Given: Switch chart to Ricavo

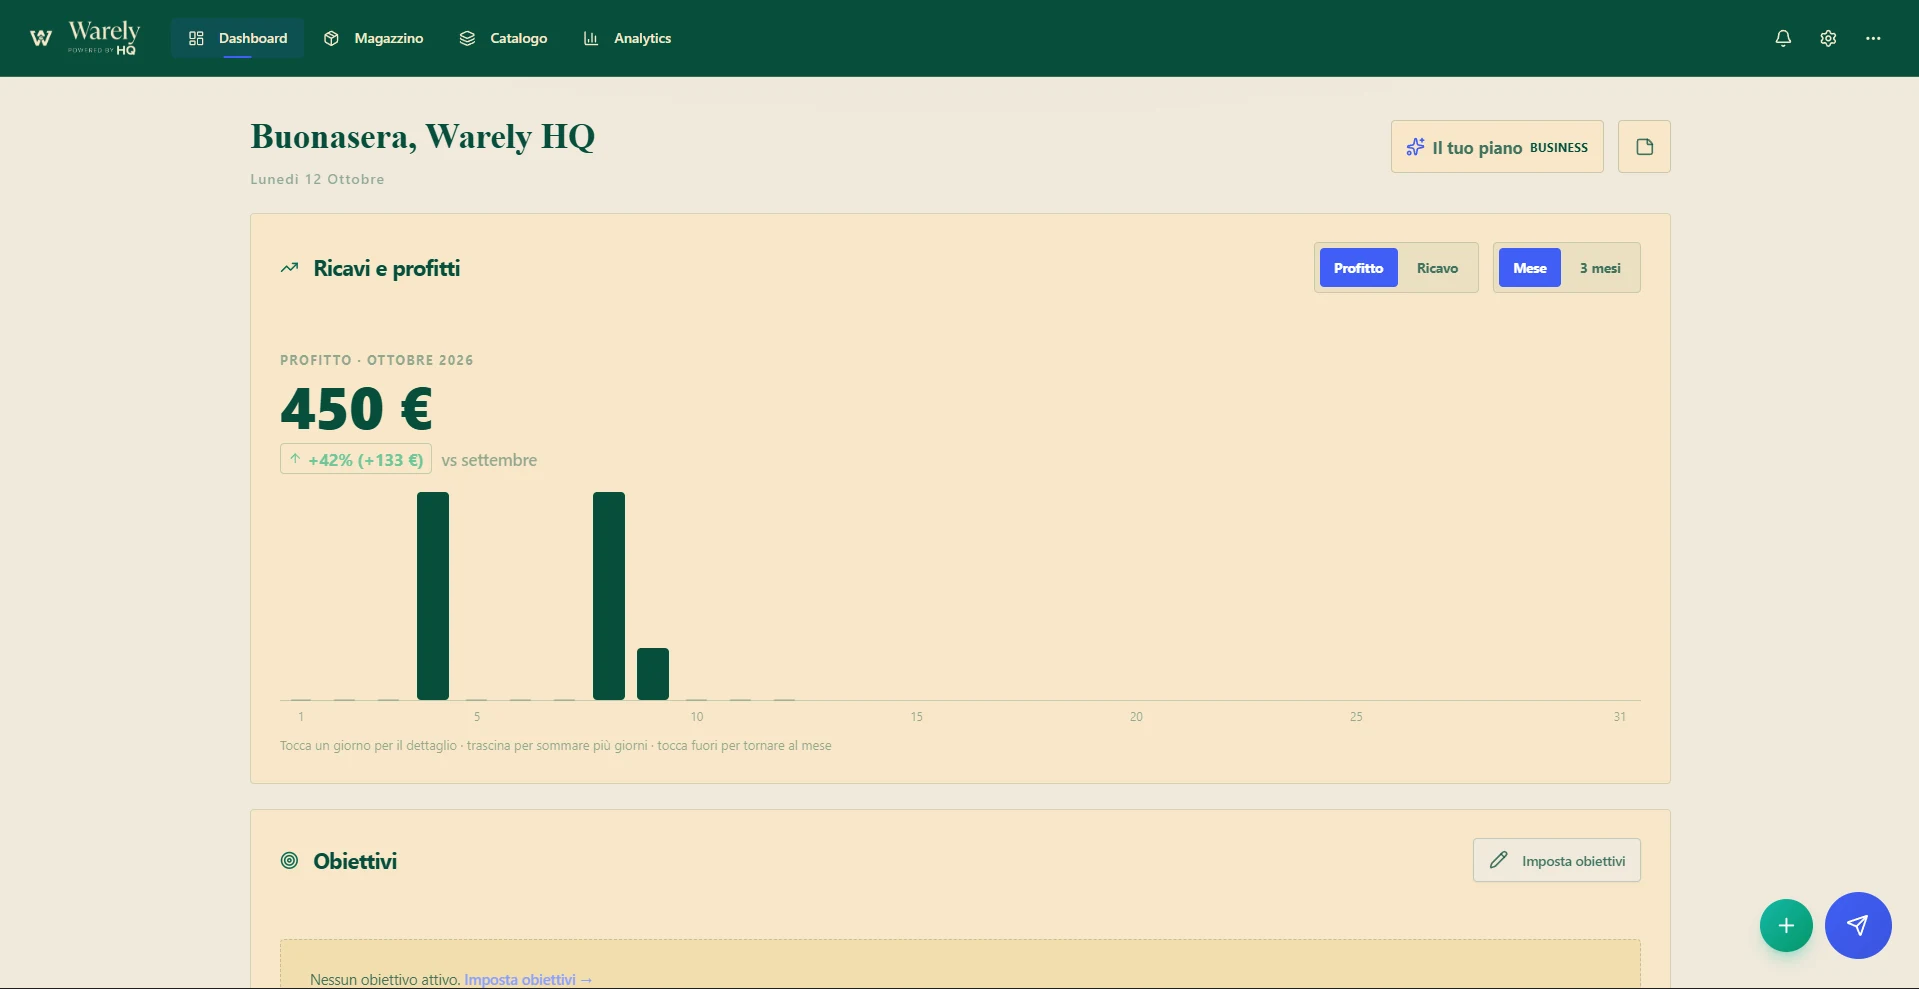Looking at the screenshot, I should [x=1437, y=268].
